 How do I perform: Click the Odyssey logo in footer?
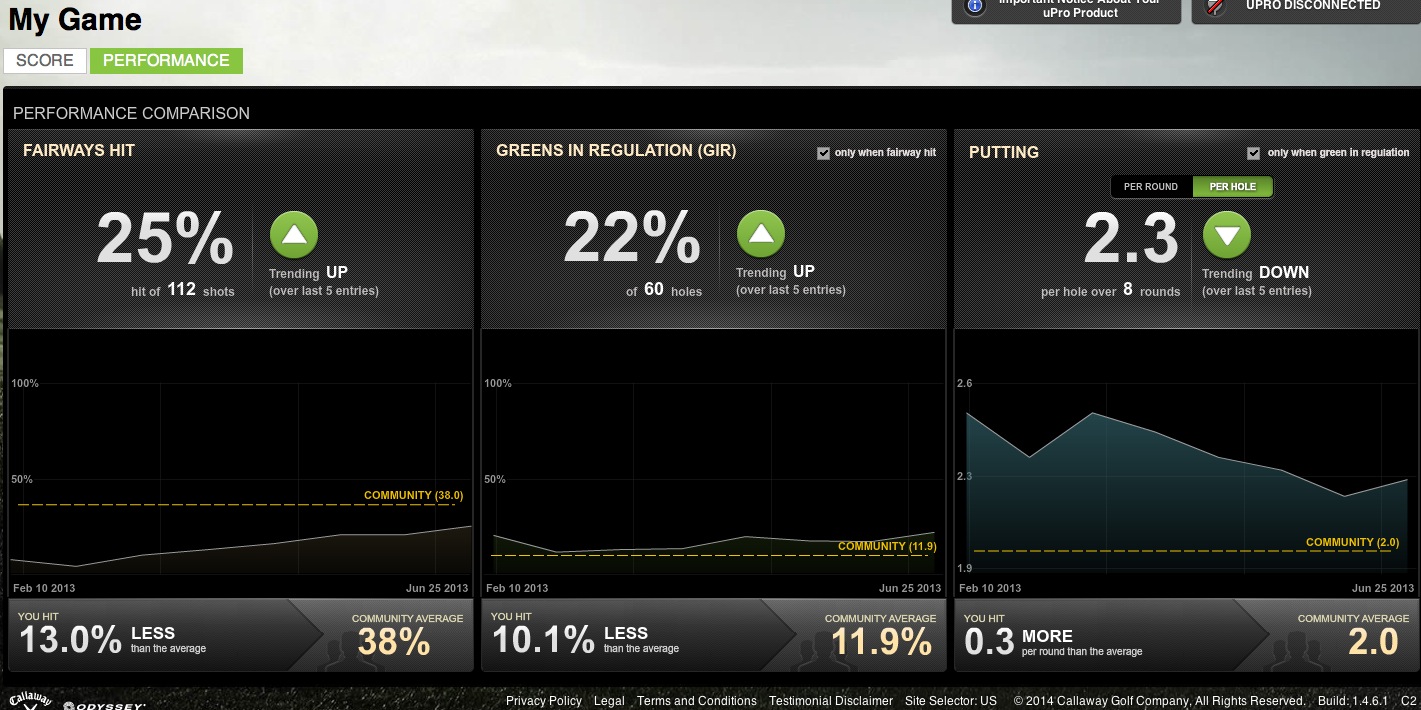[104, 704]
